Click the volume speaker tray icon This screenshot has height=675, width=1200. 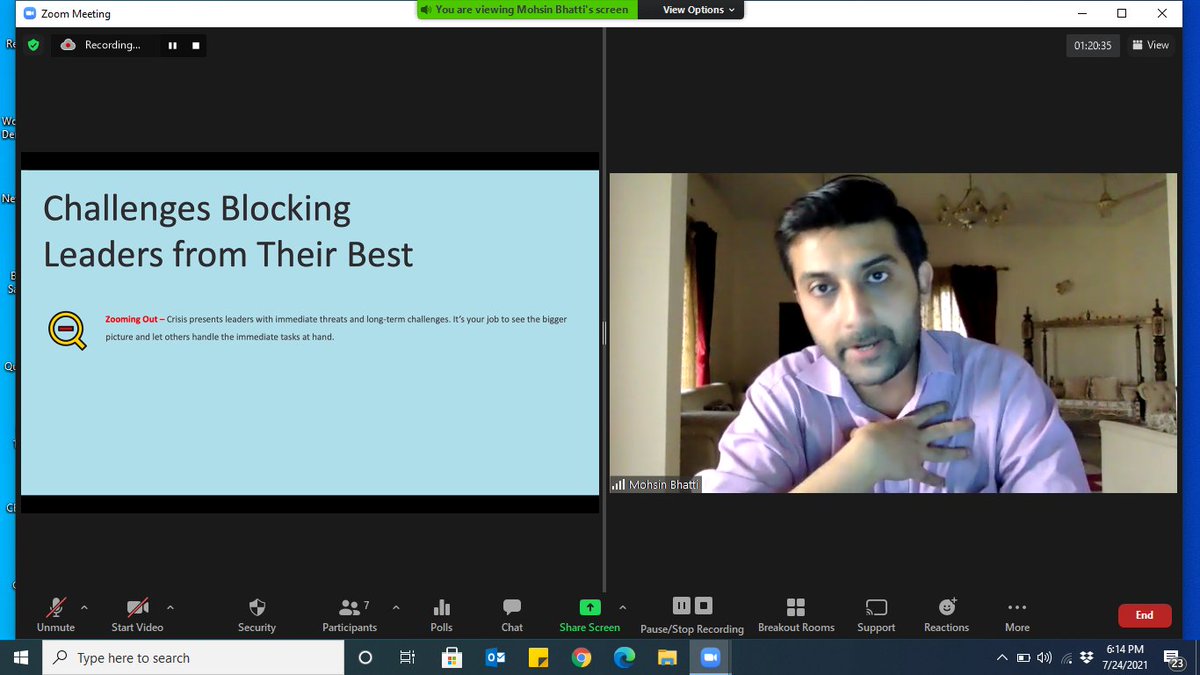1044,658
